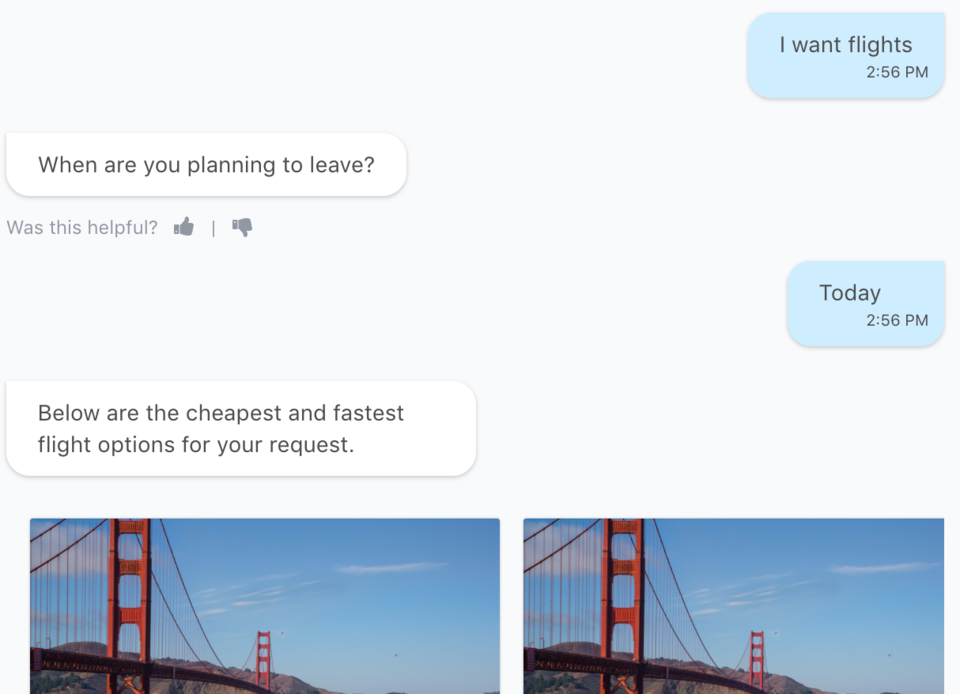960x694 pixels.
Task: Click the divider between thumbs up and down
Action: pyautogui.click(x=213, y=228)
